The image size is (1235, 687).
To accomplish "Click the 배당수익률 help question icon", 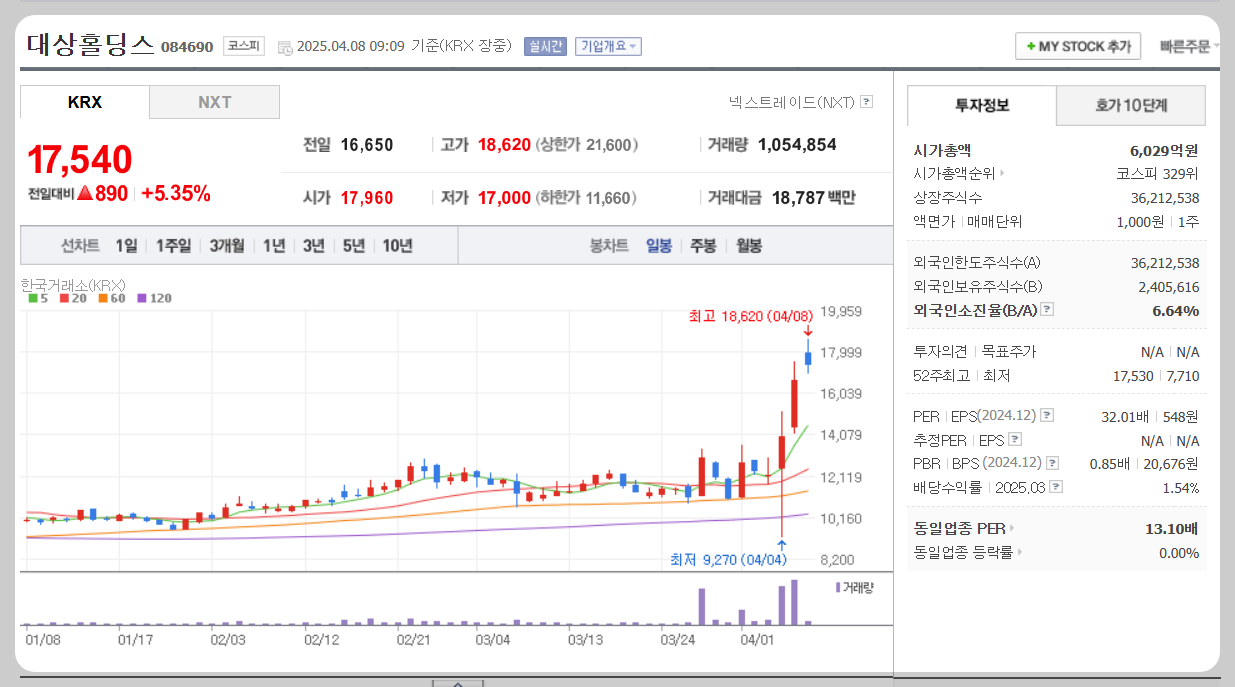I will [1056, 487].
